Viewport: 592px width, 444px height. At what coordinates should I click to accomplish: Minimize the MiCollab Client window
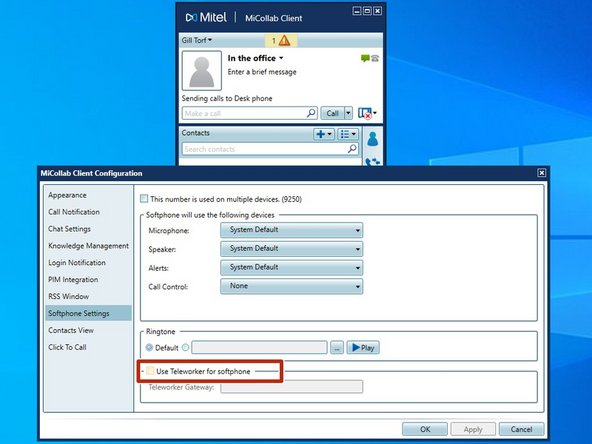click(356, 11)
